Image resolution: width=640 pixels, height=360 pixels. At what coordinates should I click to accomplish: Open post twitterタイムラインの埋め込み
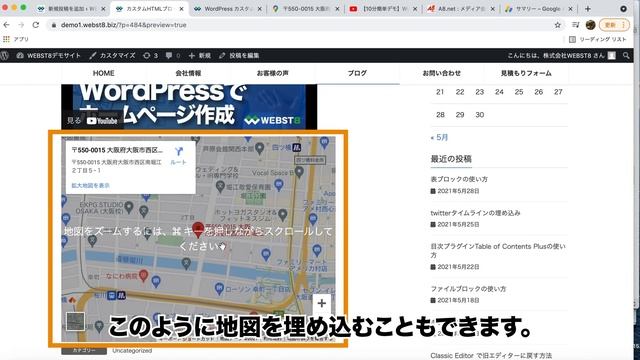(476, 213)
